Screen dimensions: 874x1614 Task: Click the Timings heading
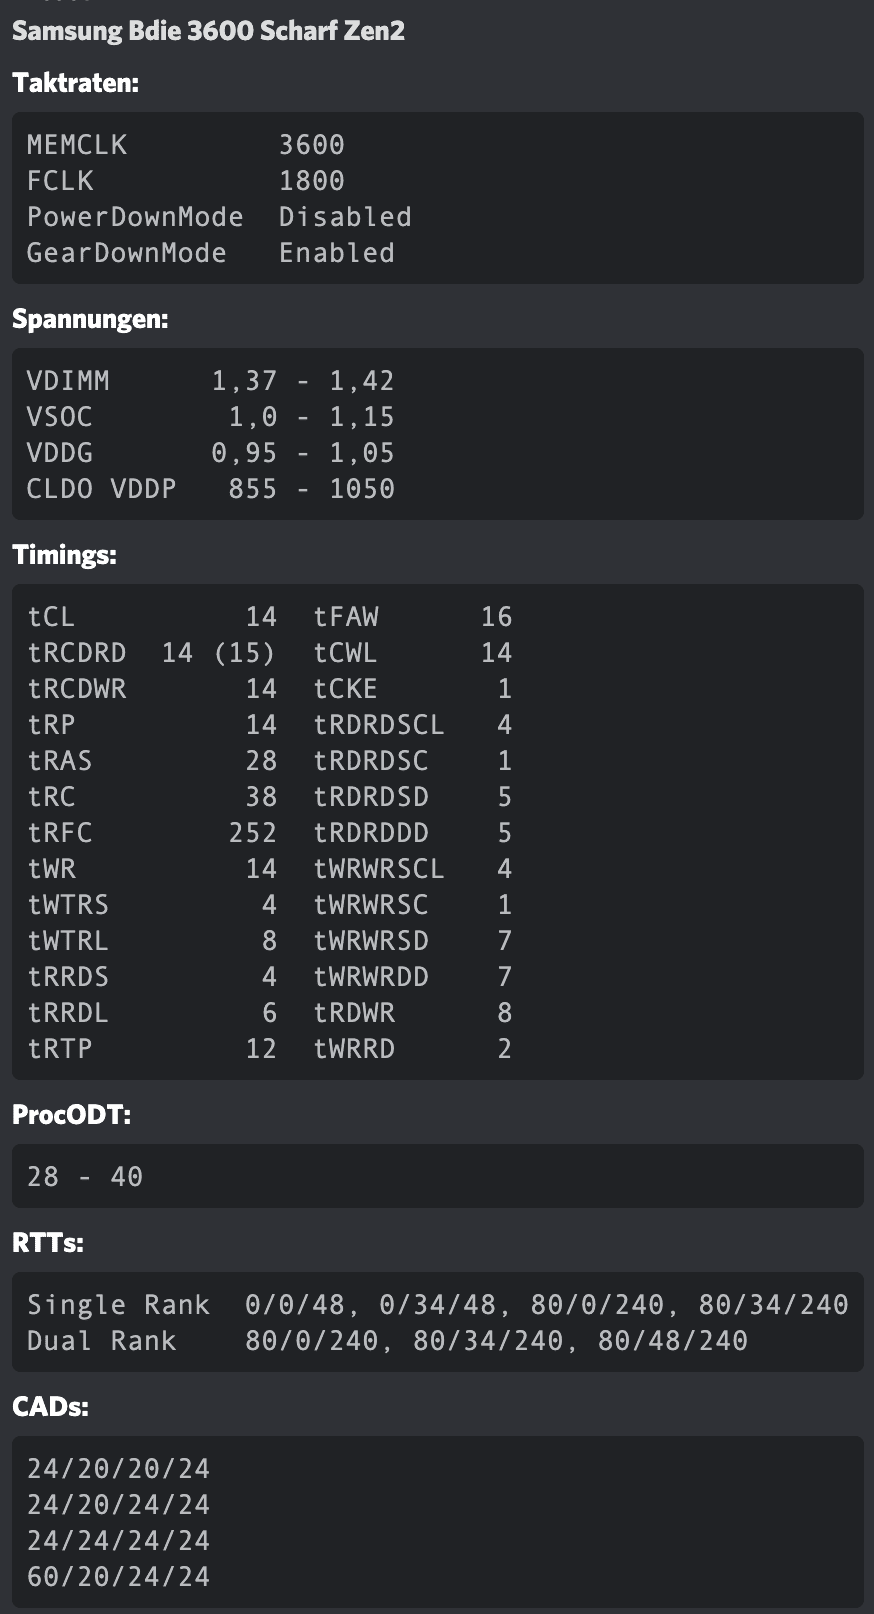point(64,555)
